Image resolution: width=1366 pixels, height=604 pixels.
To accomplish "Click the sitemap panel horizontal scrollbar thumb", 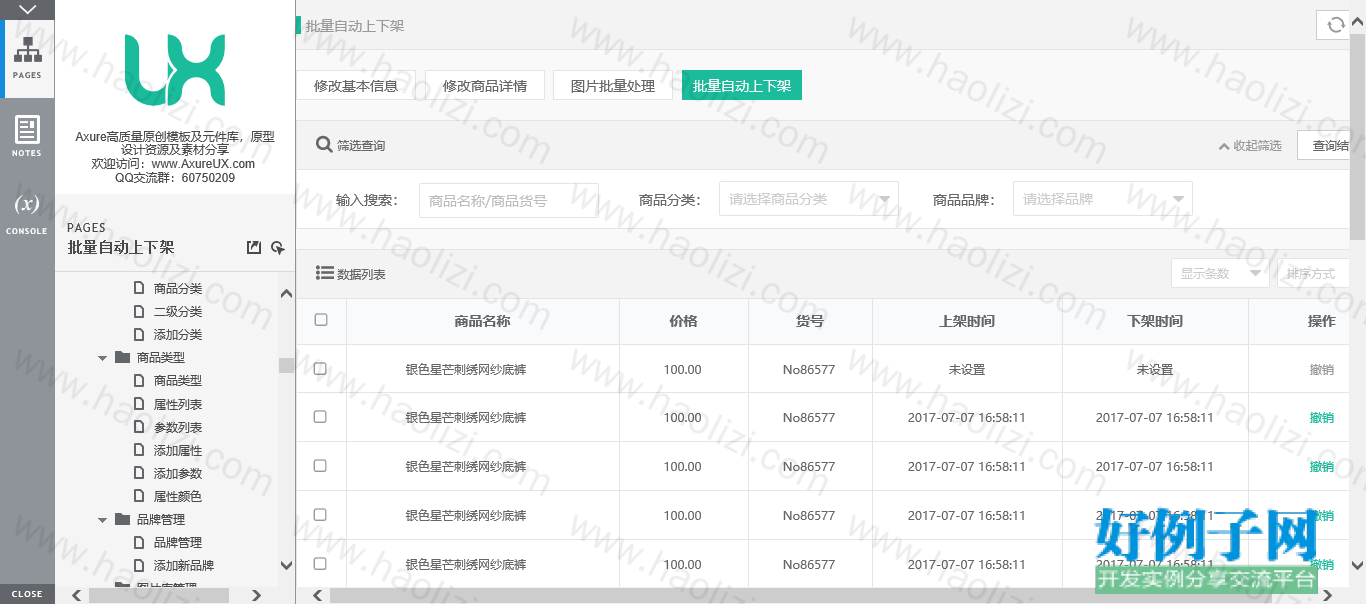I will 159,595.
